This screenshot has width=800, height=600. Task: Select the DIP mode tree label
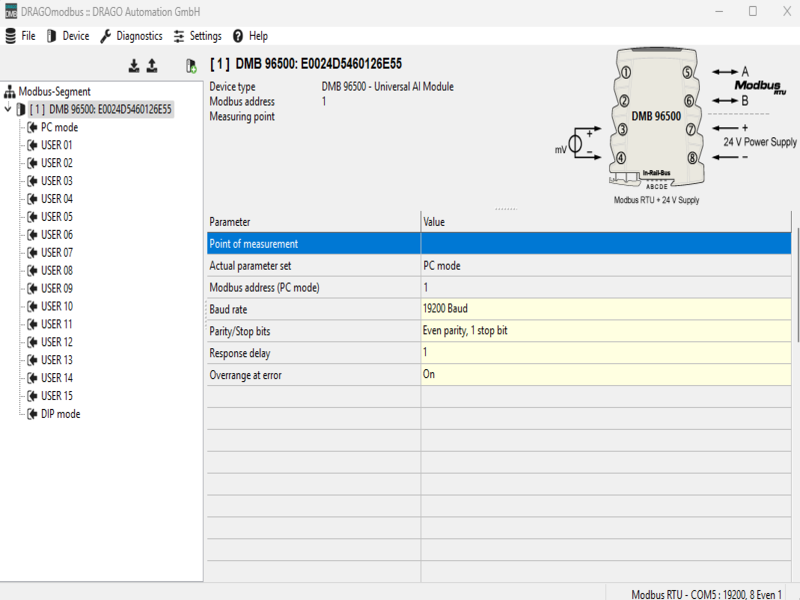tap(61, 414)
